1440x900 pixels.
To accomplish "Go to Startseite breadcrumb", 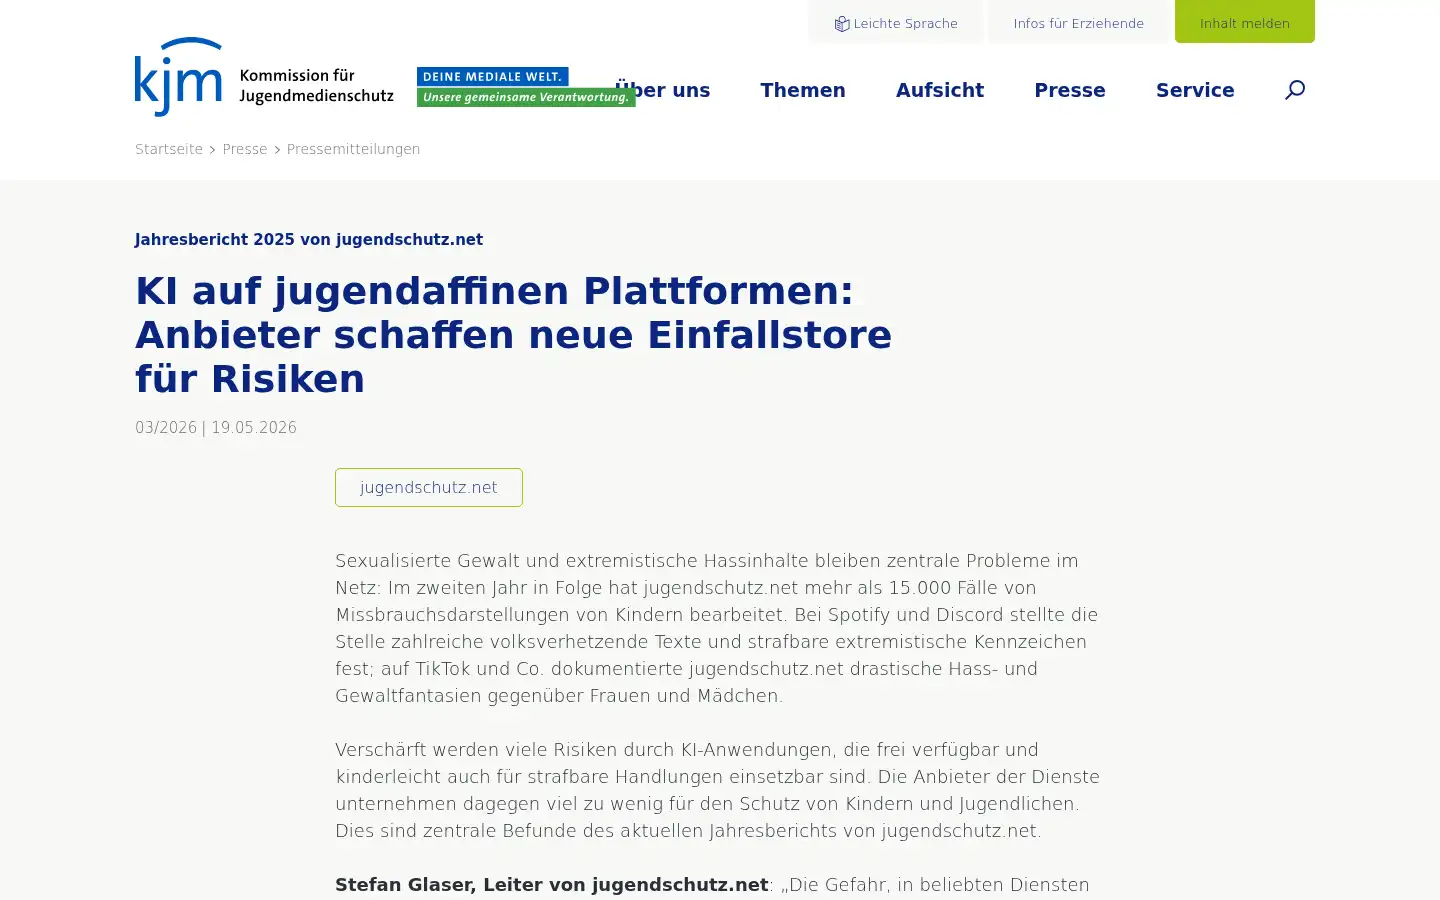I will coord(169,149).
